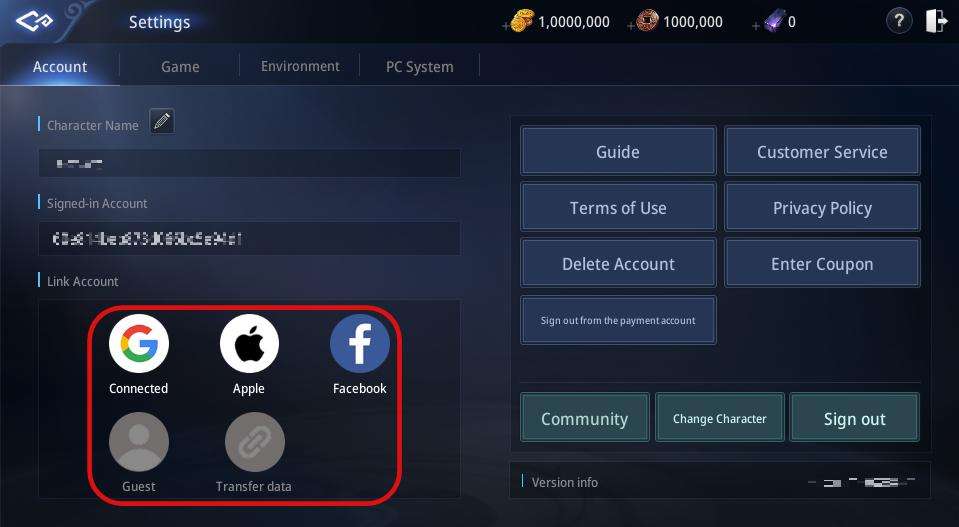Image resolution: width=959 pixels, height=527 pixels.
Task: Click the back logo icon beside Settings
Action: 34,22
